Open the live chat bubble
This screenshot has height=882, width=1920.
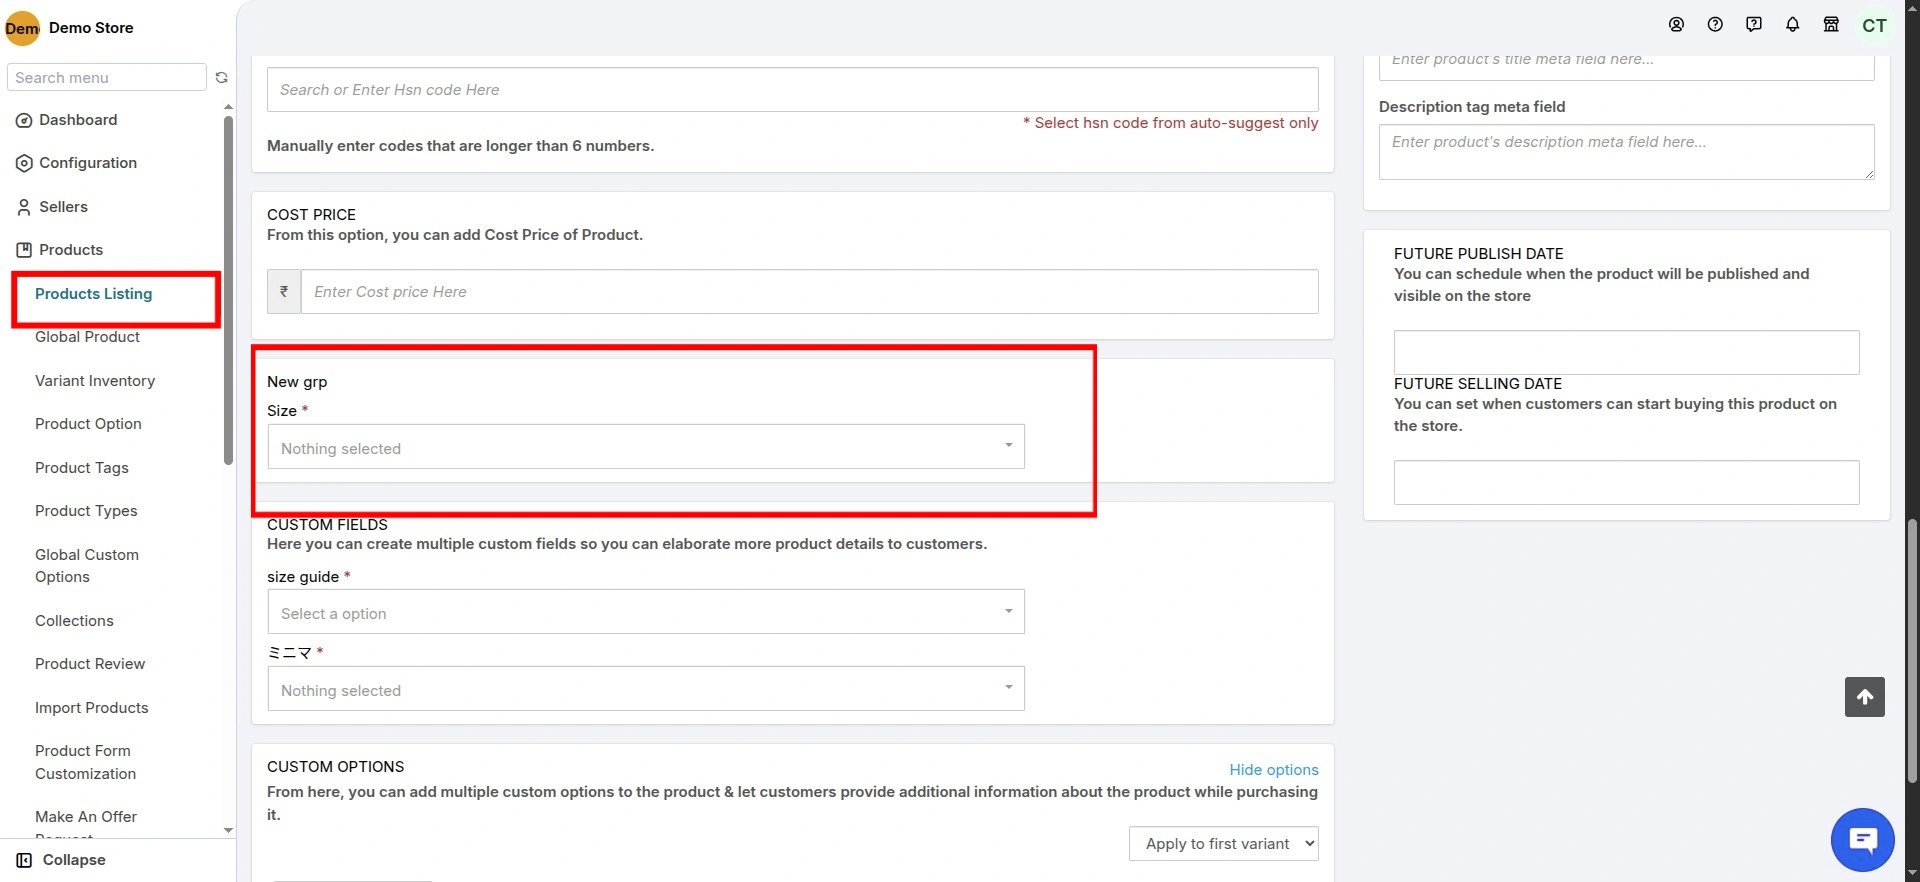pos(1862,840)
